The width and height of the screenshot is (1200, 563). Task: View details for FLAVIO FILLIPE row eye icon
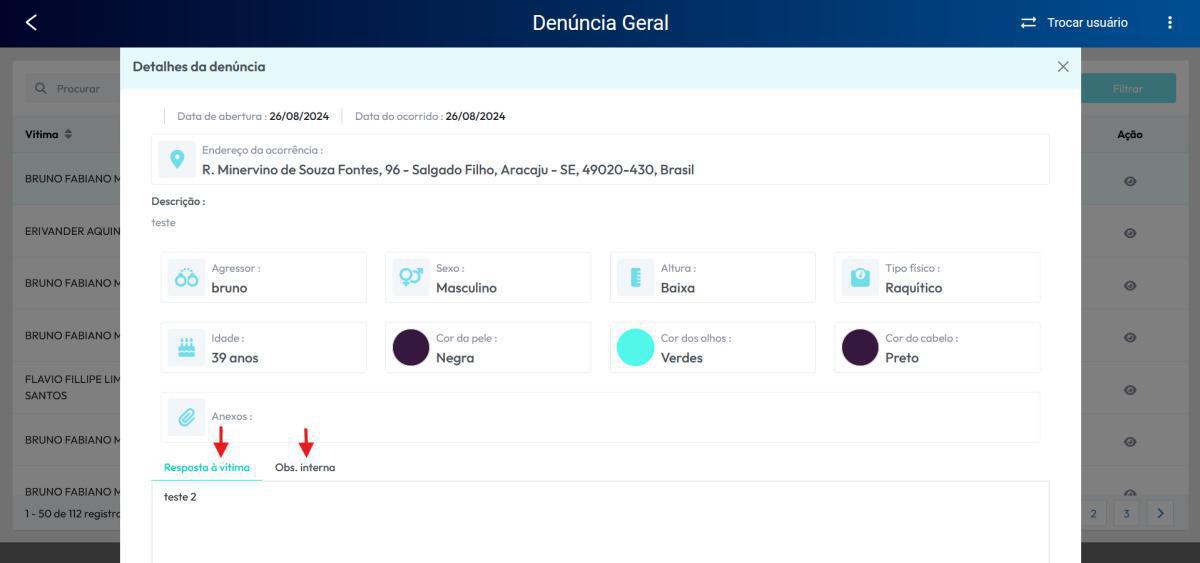pyautogui.click(x=1130, y=390)
